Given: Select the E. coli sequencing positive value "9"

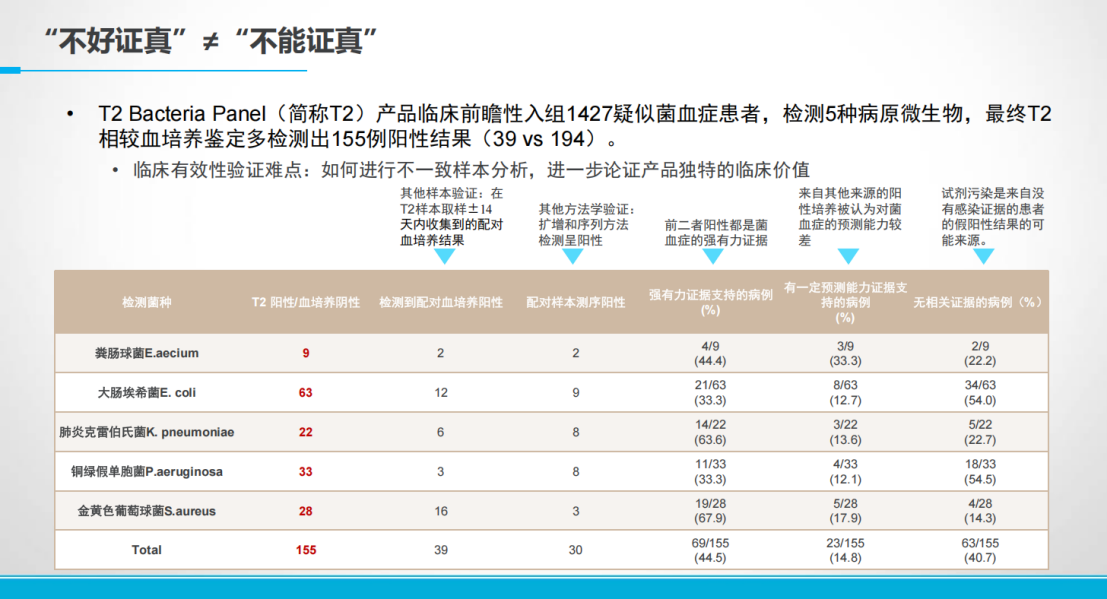Looking at the screenshot, I should [576, 393].
